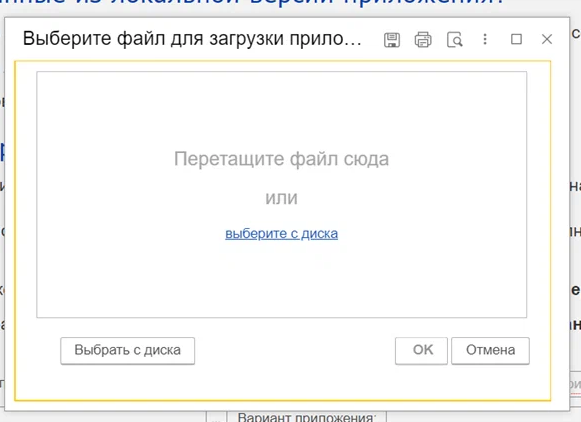Image resolution: width=581 pixels, height=422 pixels.
Task: Open the three-dot more actions menu
Action: 485,39
